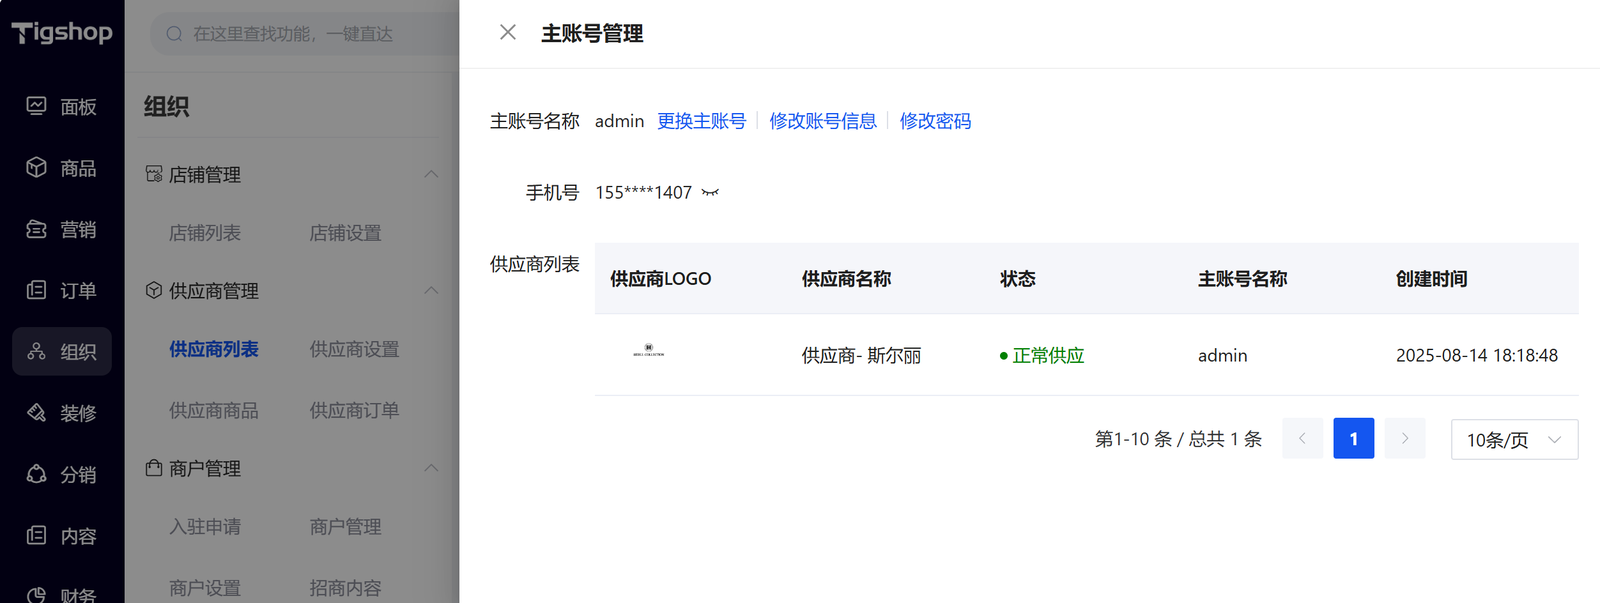Screen dimensions: 1600x603
Task: Click the 修改账号信息 link
Action: 822,121
